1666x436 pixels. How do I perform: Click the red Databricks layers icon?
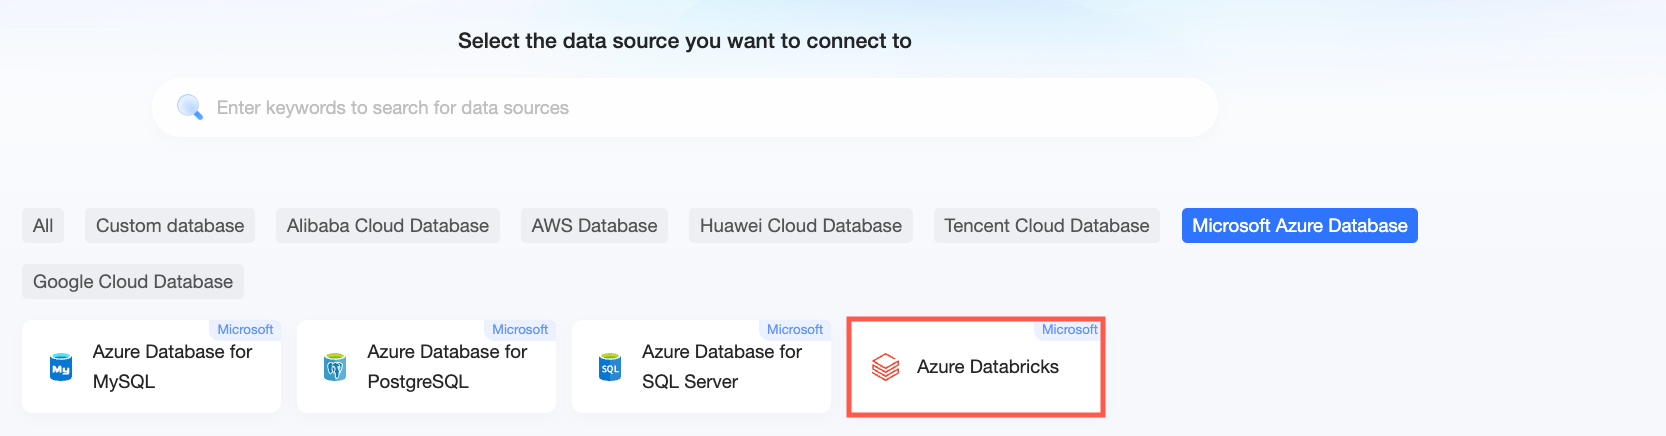885,367
